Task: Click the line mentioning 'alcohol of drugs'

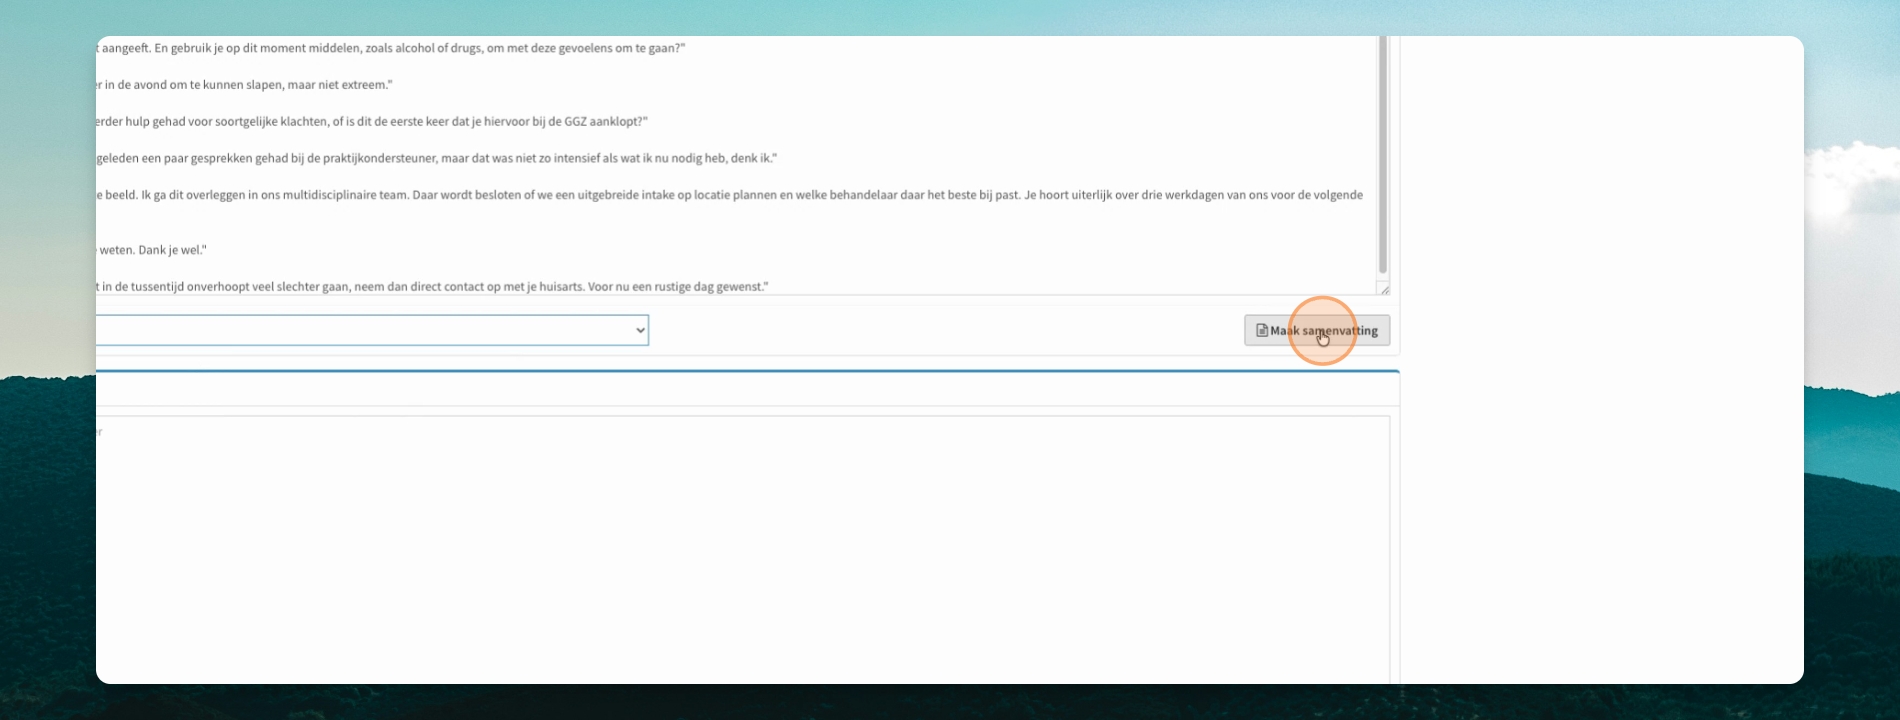Action: [x=391, y=48]
